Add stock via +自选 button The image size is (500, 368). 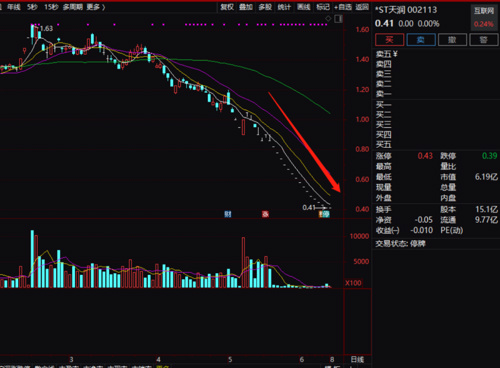point(343,7)
